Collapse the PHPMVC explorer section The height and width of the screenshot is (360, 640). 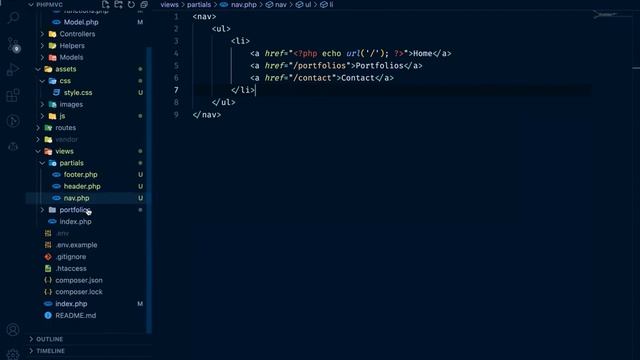(31, 4)
